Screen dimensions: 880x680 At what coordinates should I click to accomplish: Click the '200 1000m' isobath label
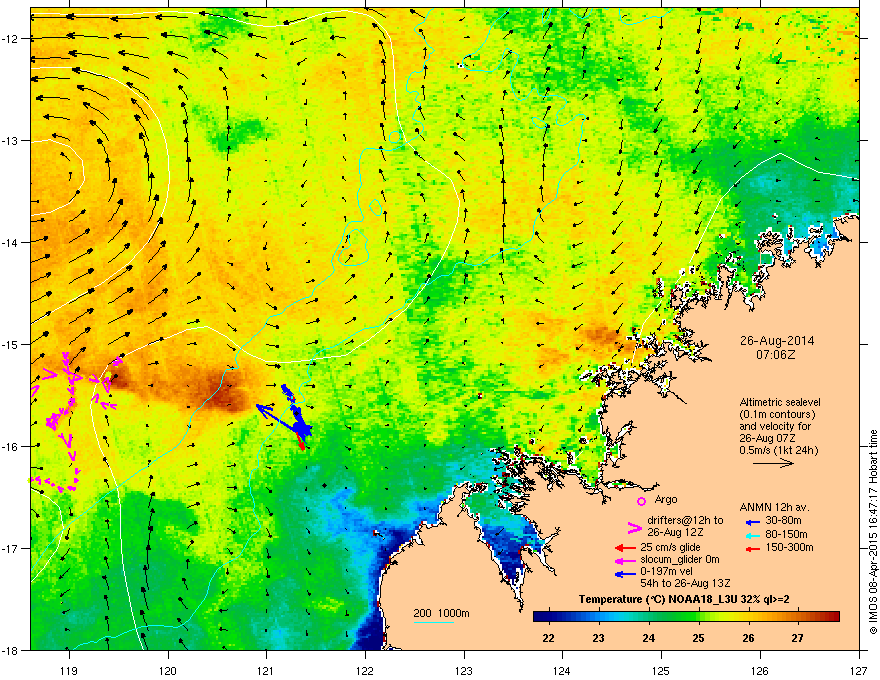(441, 613)
